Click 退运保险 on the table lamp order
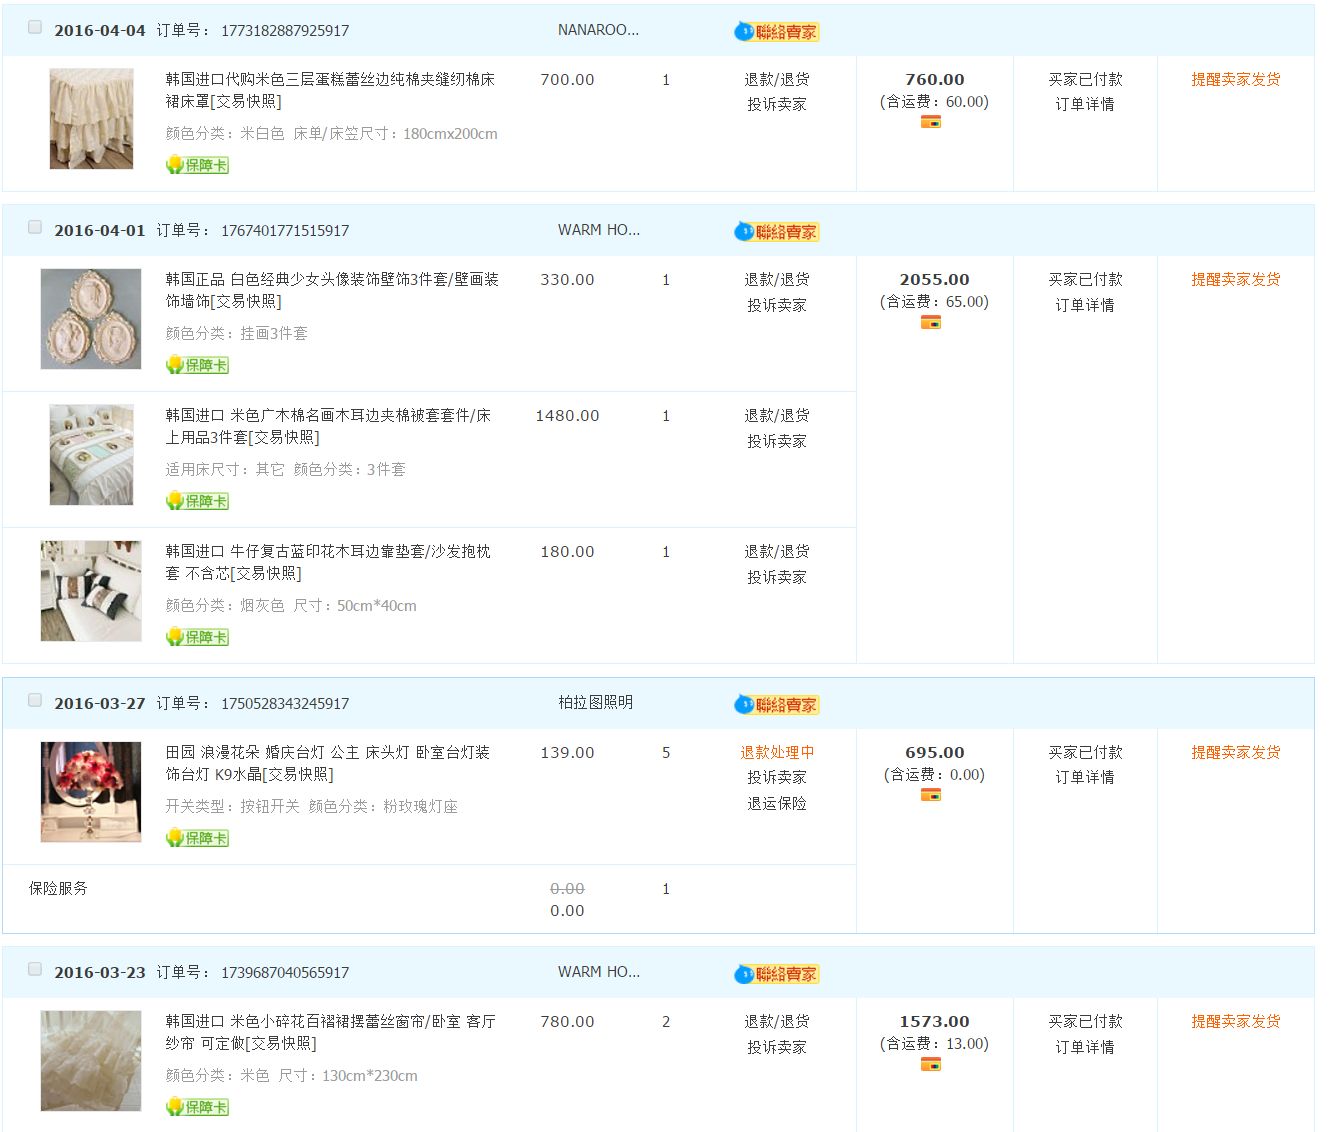This screenshot has width=1330, height=1132. [x=776, y=803]
